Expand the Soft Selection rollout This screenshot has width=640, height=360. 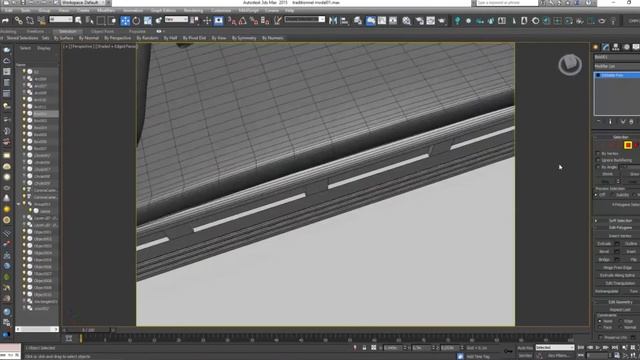click(620, 220)
